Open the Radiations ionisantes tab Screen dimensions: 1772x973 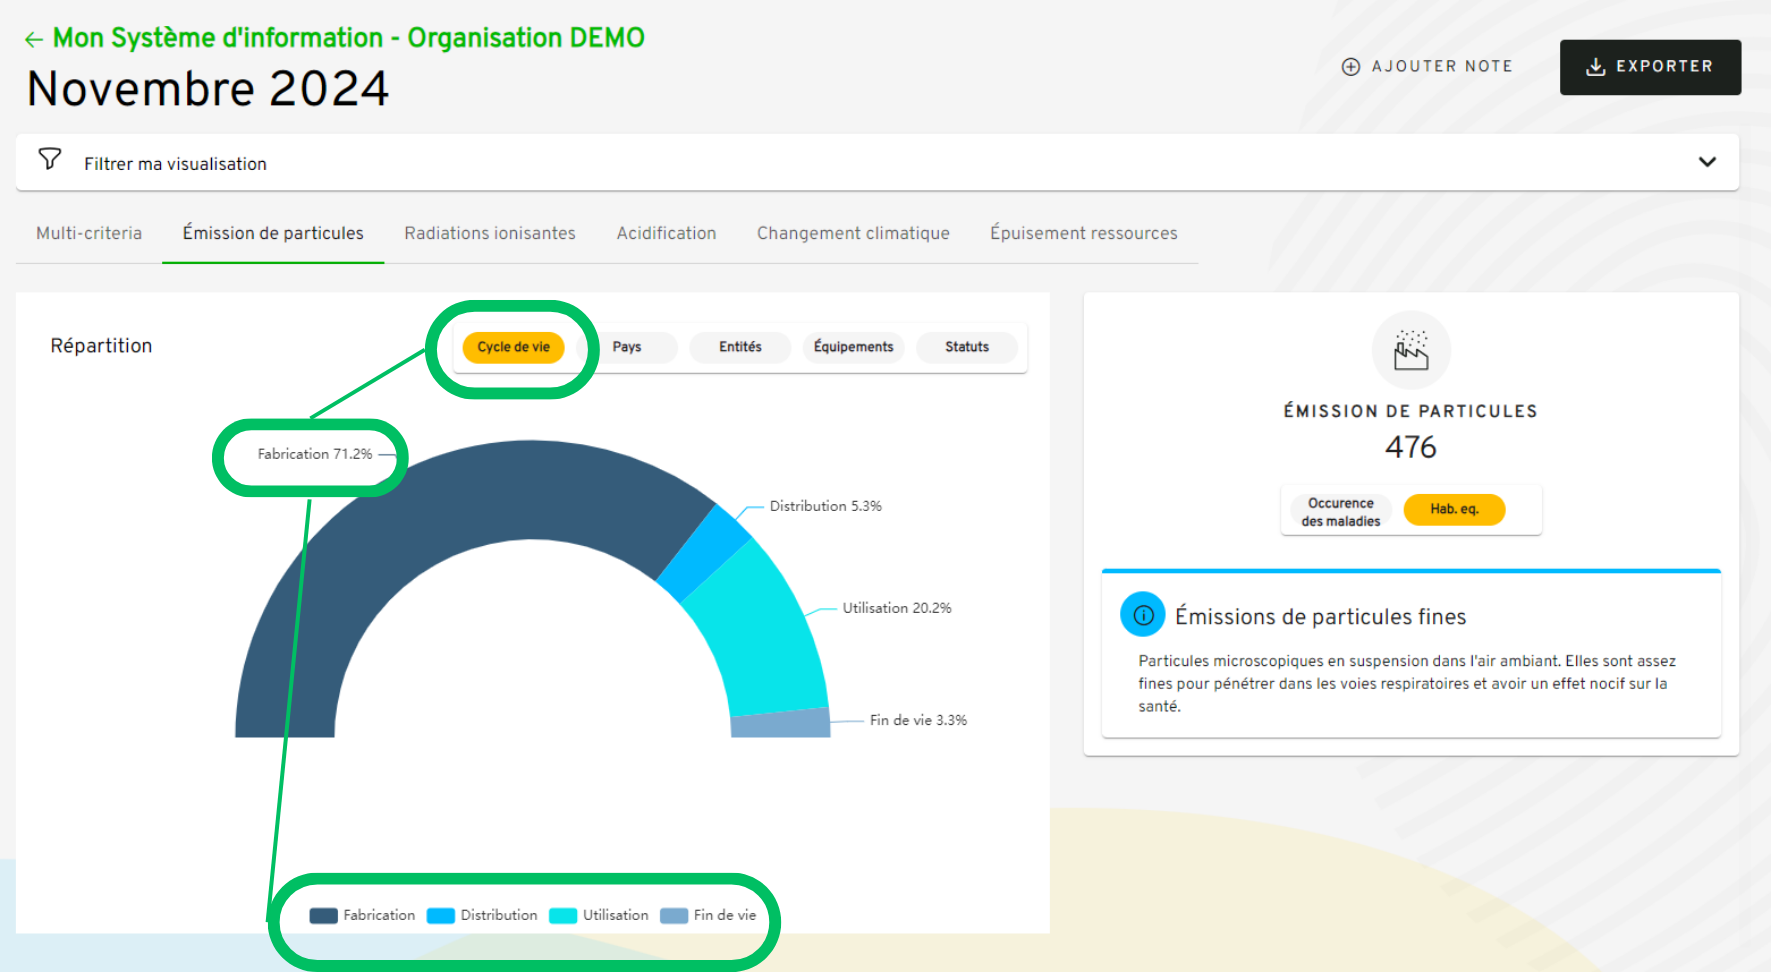point(490,233)
